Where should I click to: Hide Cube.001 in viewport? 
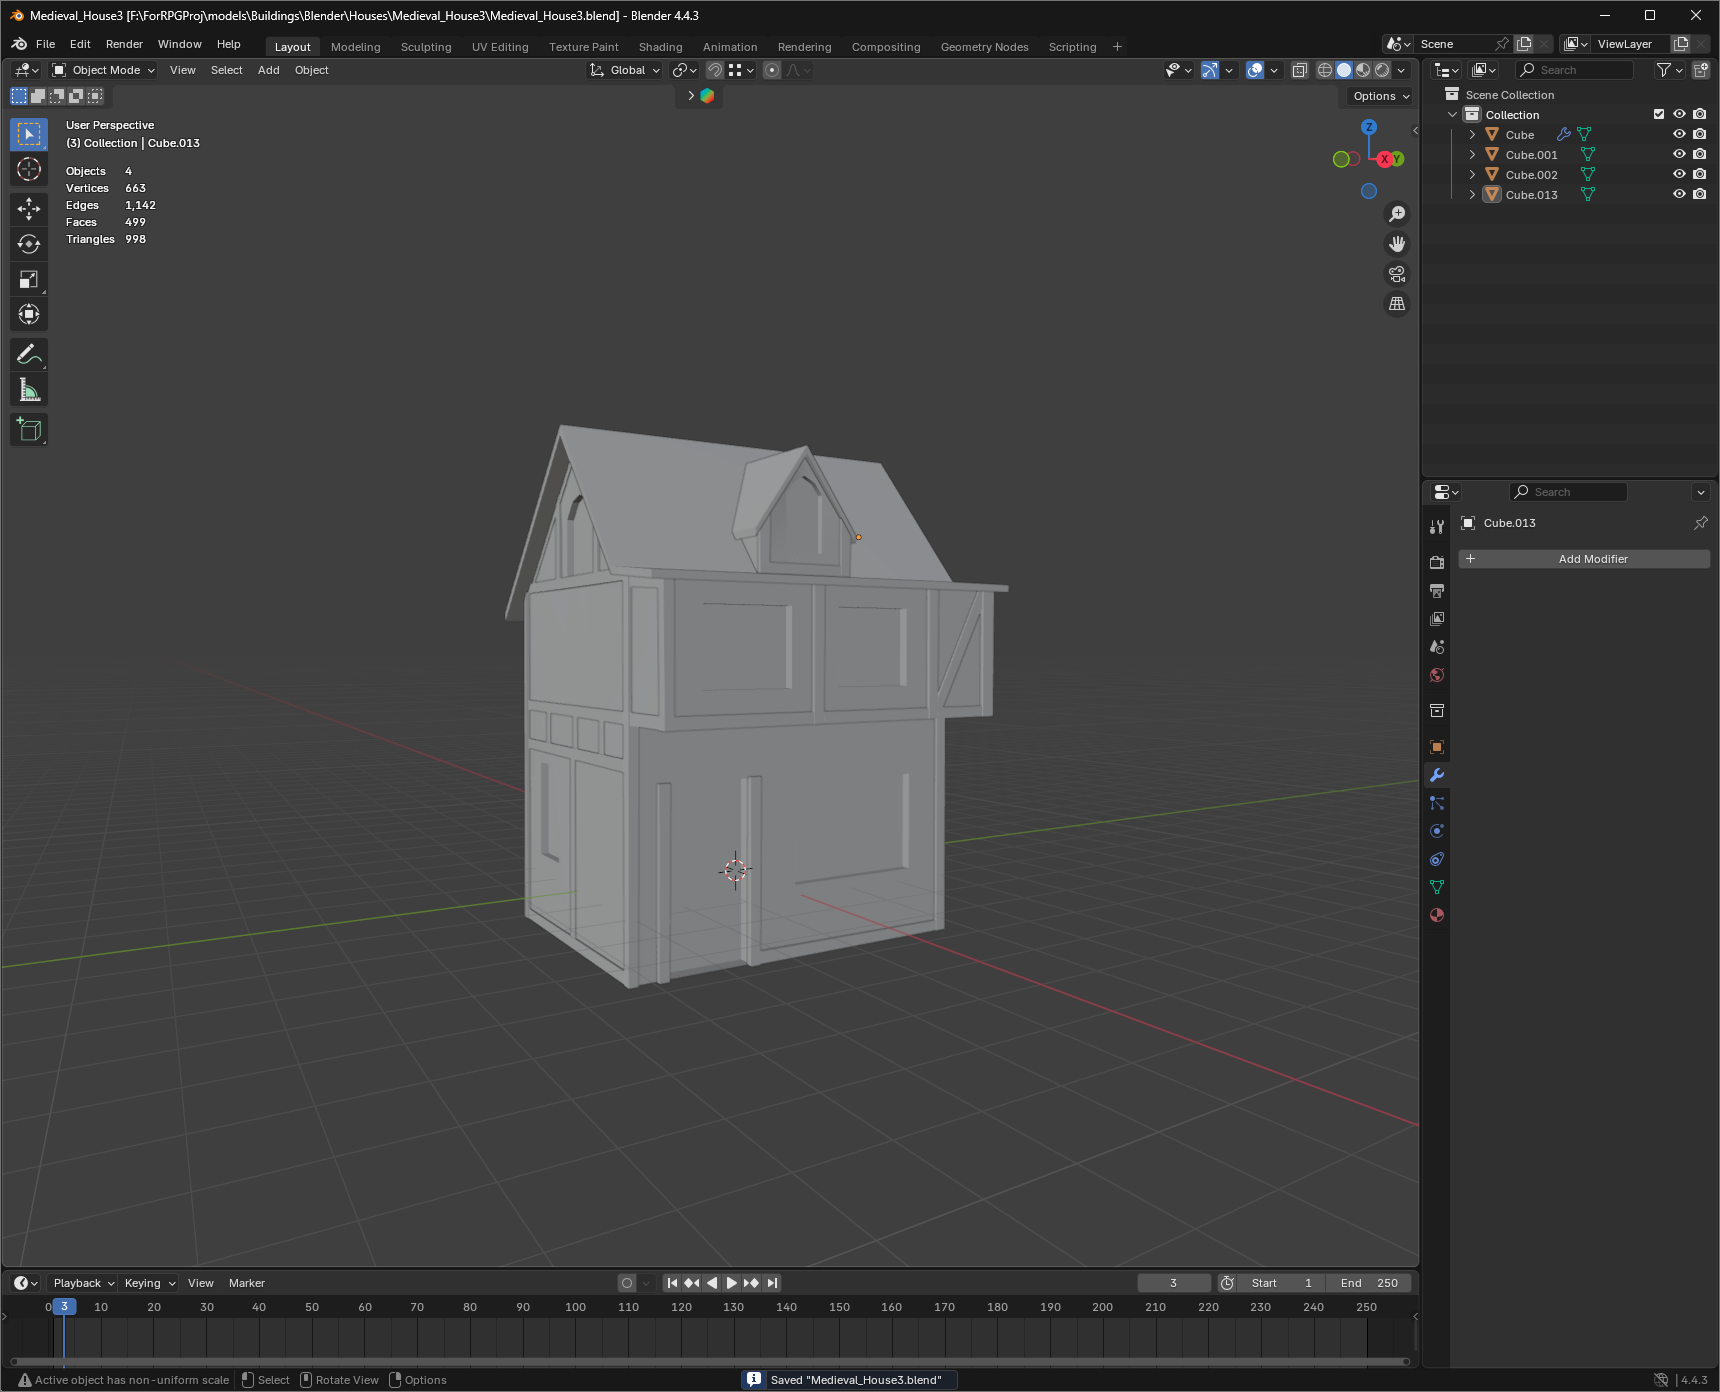point(1679,154)
